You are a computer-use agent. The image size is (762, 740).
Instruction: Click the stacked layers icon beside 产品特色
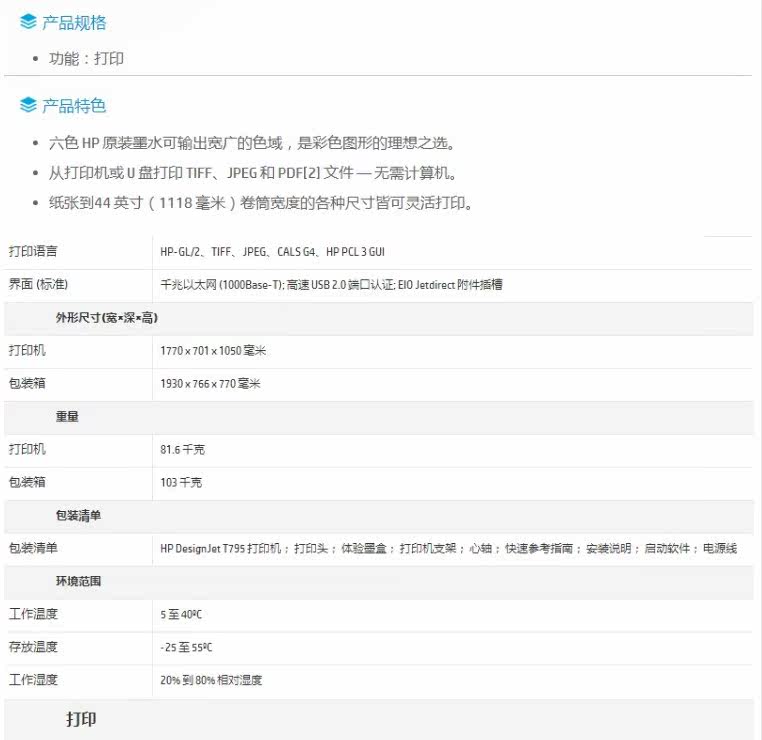(28, 104)
